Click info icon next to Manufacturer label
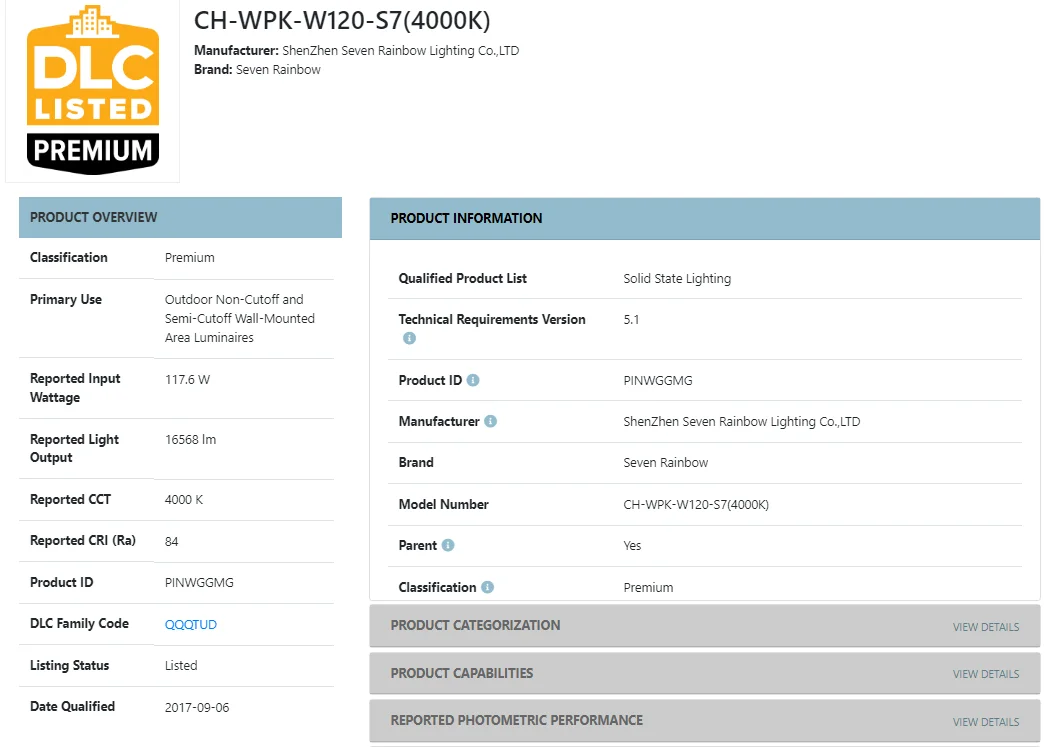The width and height of the screenshot is (1060, 747). 490,421
